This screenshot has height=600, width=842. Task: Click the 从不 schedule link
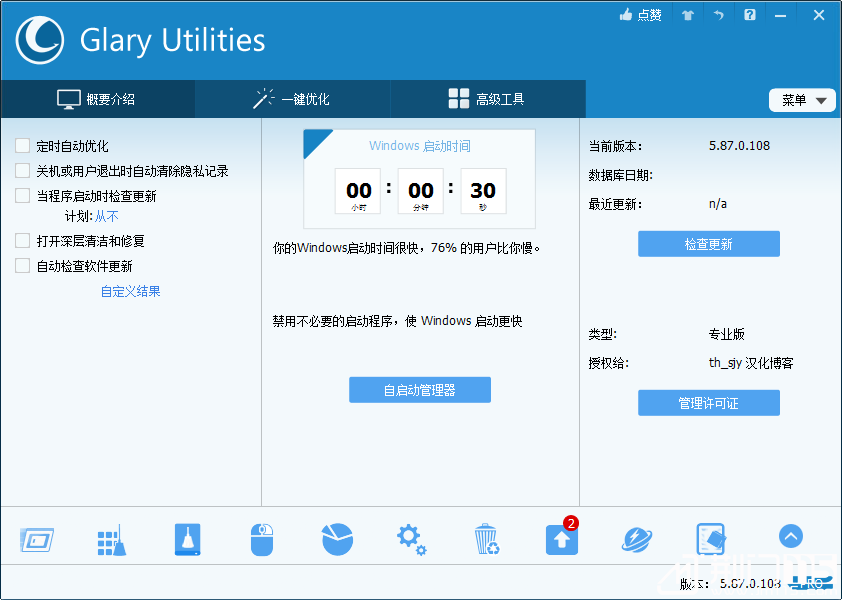(107, 216)
